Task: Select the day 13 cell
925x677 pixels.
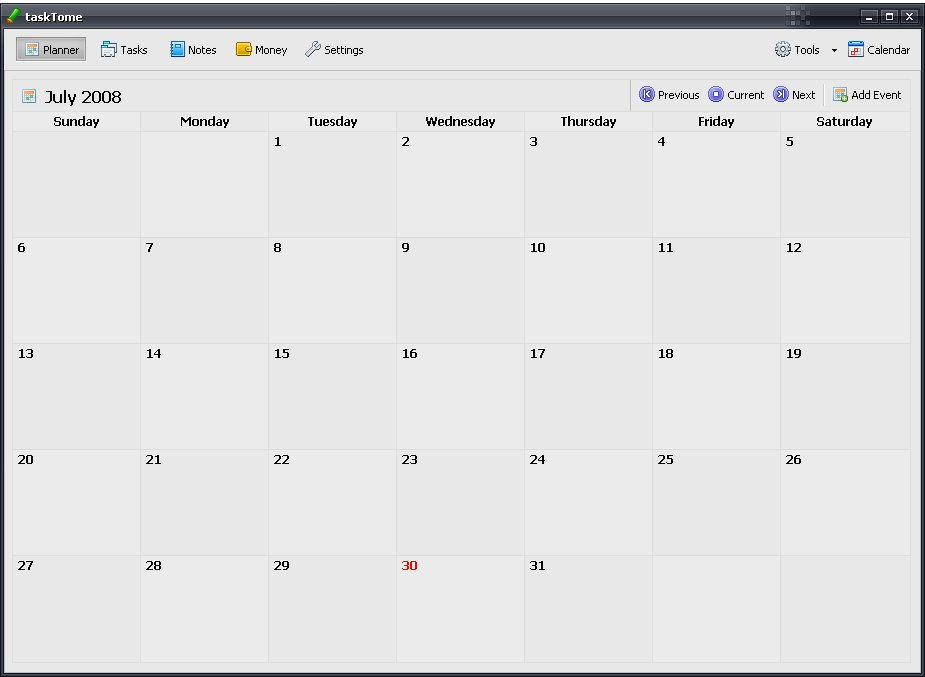Action: (x=76, y=397)
